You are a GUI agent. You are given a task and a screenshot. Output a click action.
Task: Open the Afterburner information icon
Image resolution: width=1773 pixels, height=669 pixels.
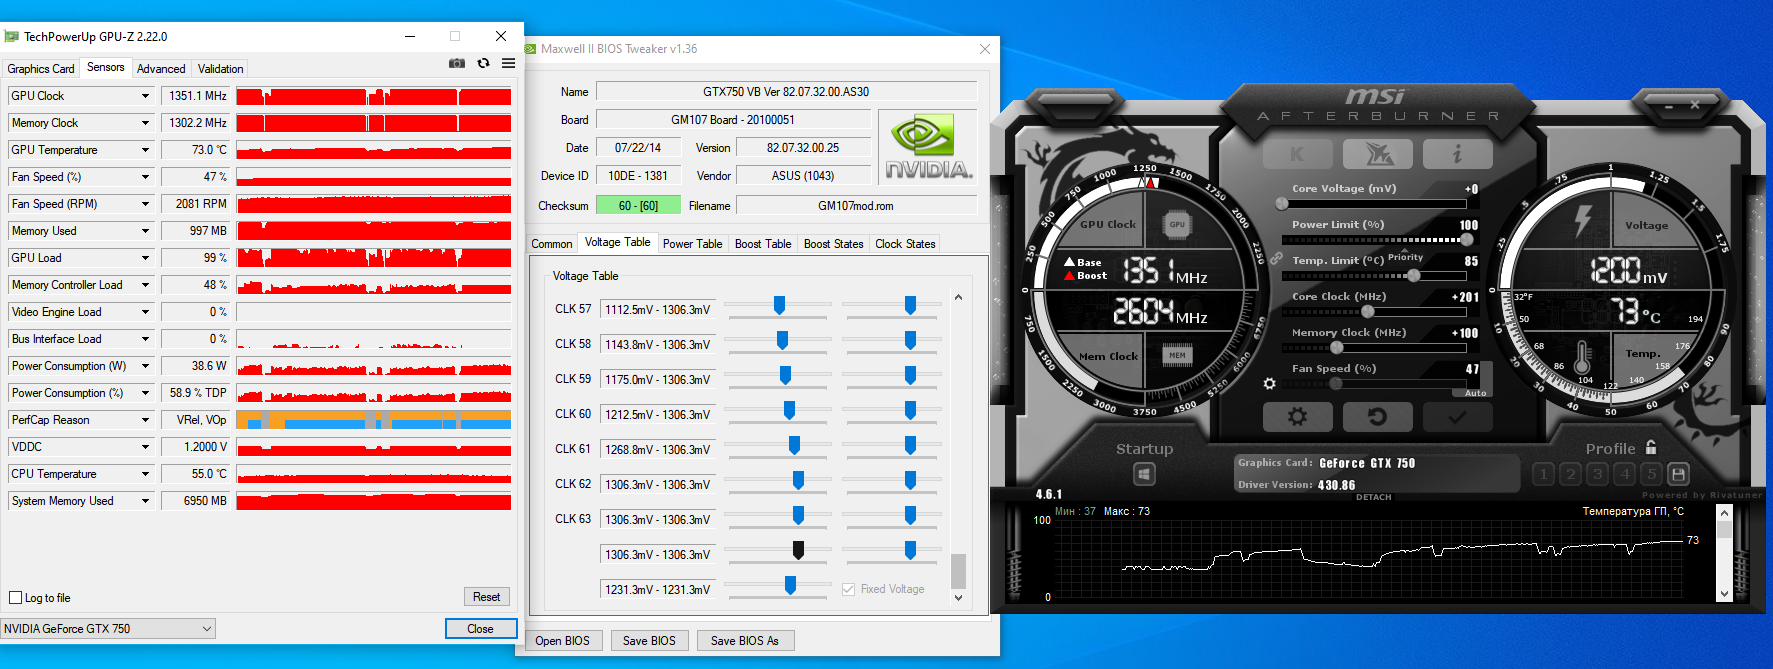[x=1457, y=154]
